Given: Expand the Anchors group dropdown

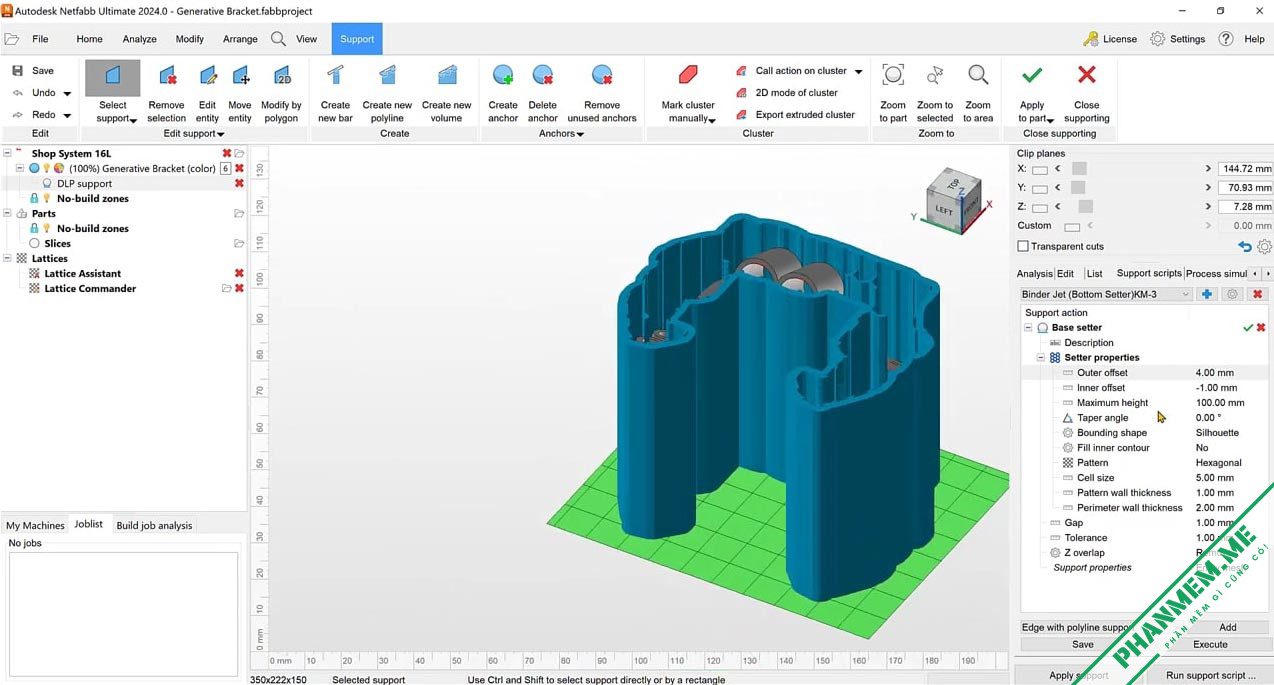Looking at the screenshot, I should (581, 134).
